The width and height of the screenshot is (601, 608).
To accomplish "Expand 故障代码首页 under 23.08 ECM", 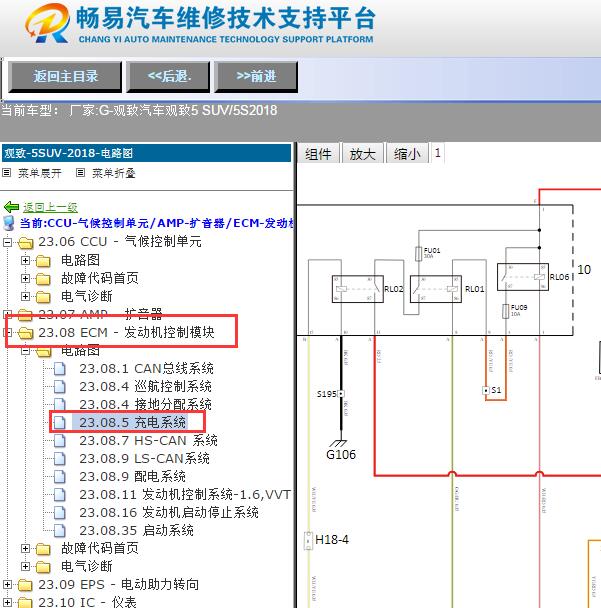I will tap(26, 548).
